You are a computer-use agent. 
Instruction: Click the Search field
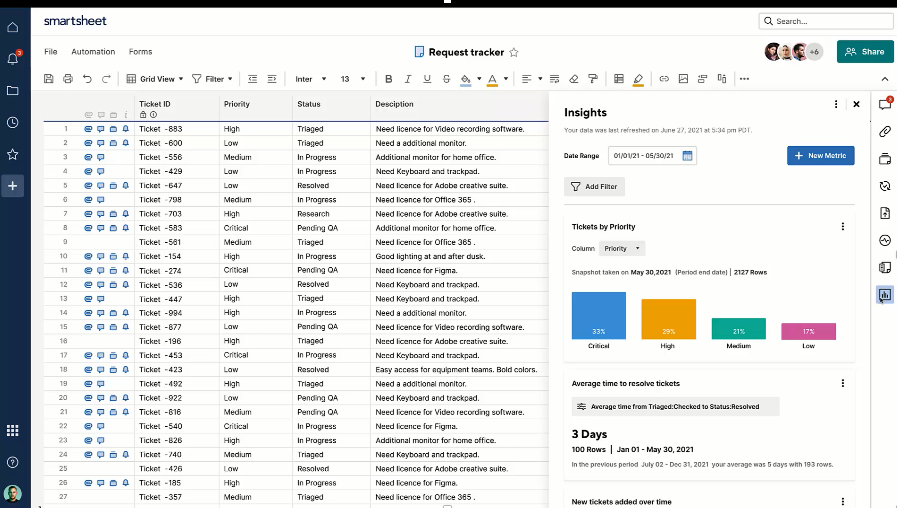pyautogui.click(x=825, y=21)
